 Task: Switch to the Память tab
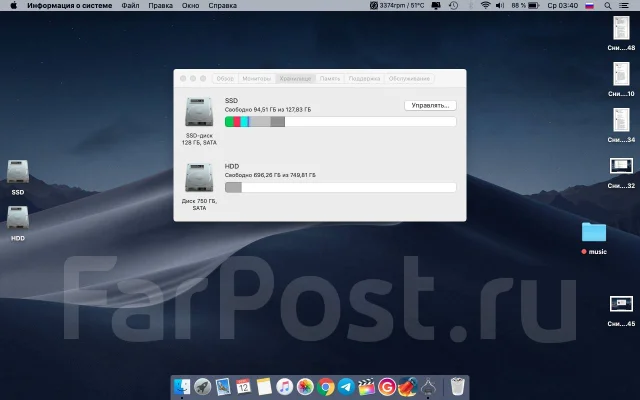tap(330, 78)
